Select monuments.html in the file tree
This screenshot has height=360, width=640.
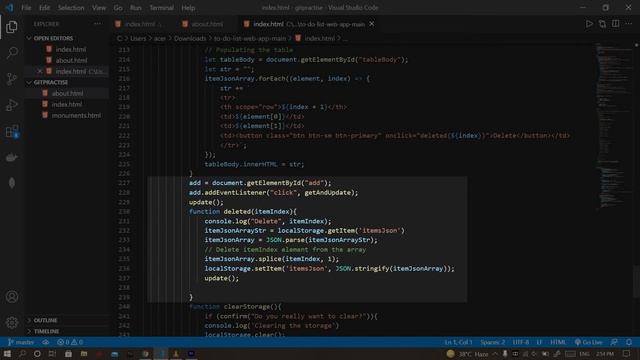coord(76,116)
